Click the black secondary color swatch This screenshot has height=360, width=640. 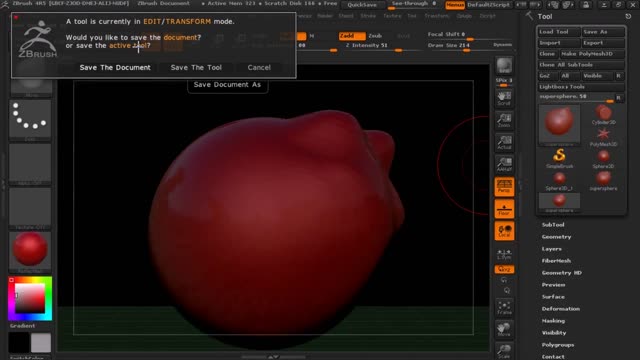[x=19, y=342]
